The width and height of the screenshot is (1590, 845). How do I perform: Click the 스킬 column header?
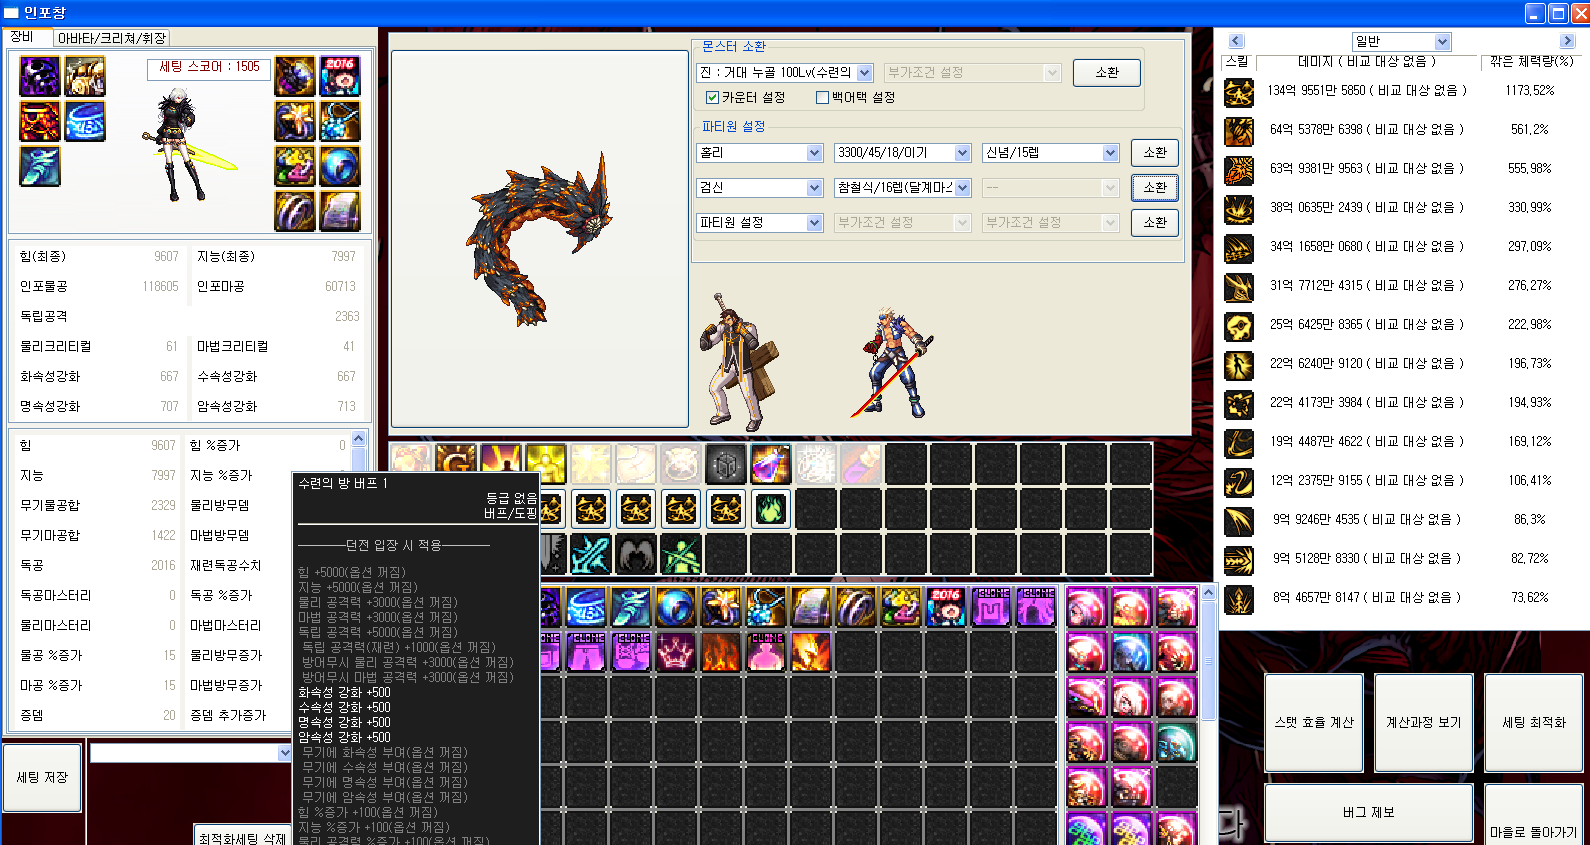(1236, 62)
